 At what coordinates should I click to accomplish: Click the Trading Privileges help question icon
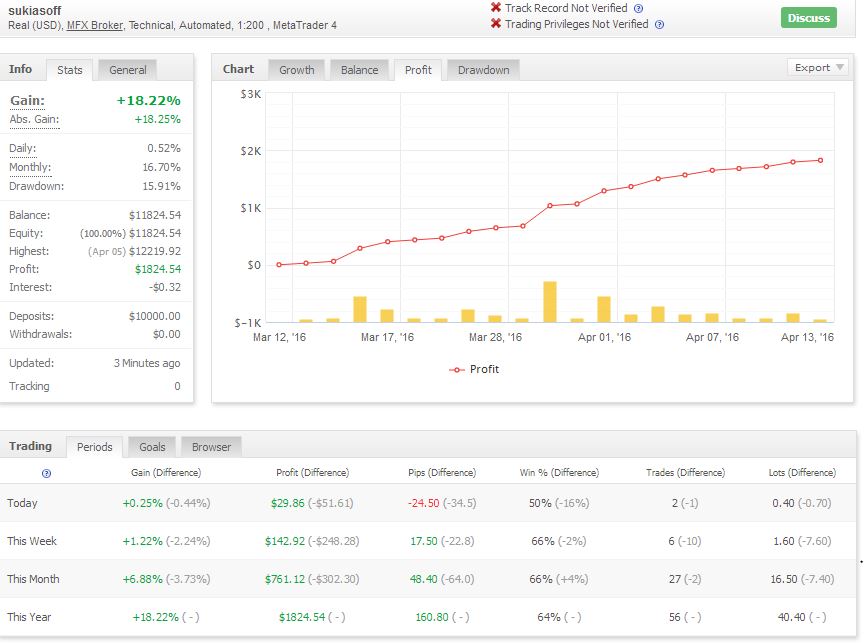tap(659, 24)
